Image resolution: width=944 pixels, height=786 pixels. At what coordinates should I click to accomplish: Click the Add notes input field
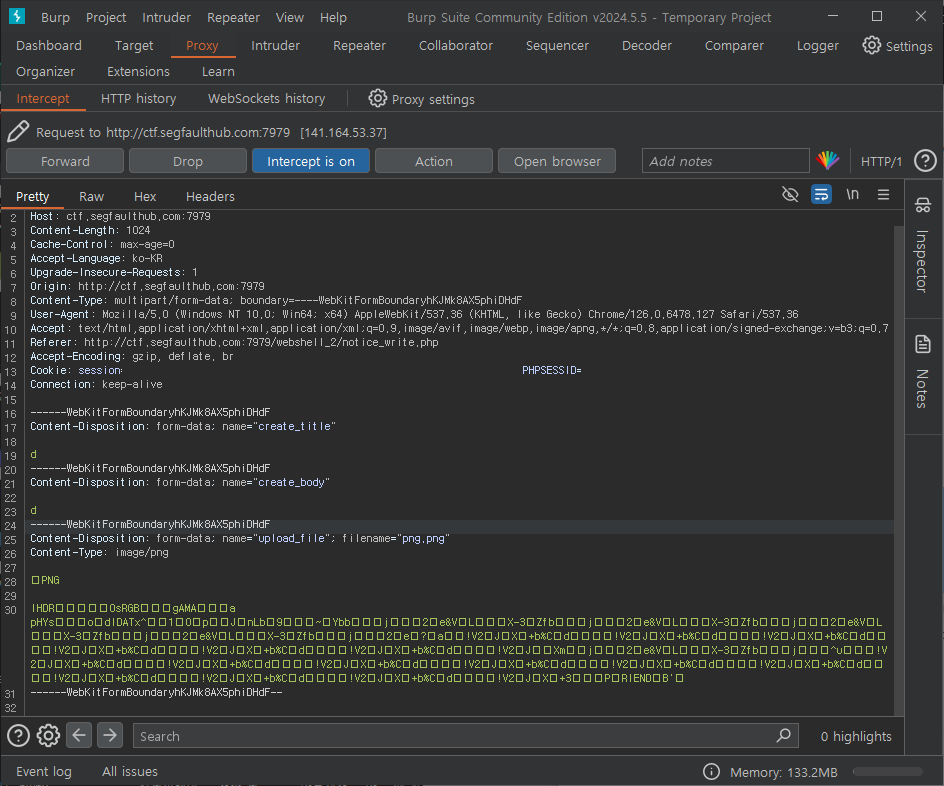tap(725, 161)
